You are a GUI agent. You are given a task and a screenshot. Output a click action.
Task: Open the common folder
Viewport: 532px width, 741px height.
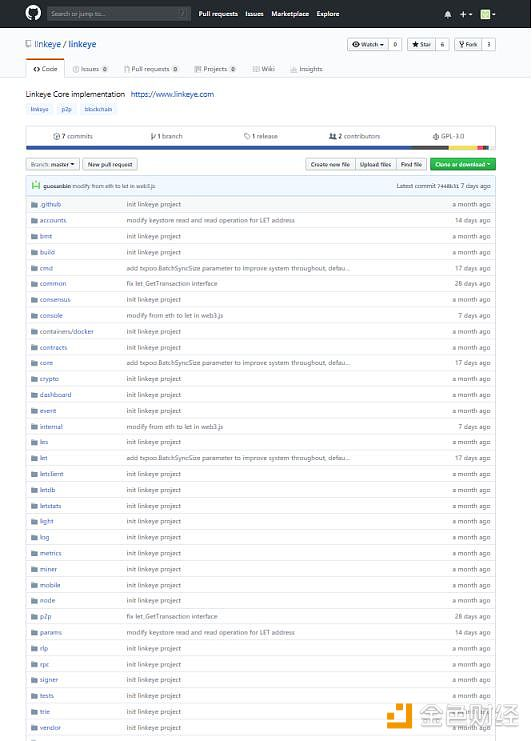click(x=53, y=284)
